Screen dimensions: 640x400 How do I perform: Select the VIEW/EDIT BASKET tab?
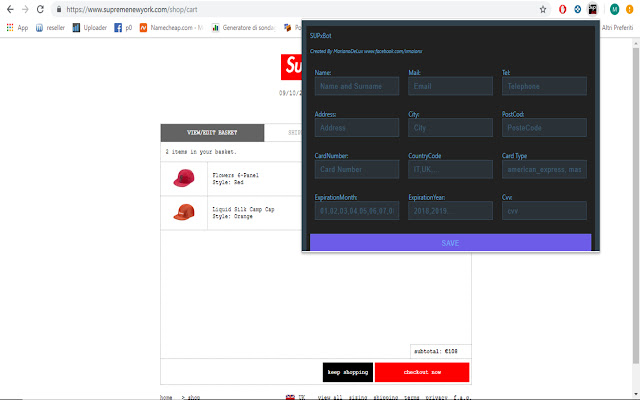click(x=212, y=133)
